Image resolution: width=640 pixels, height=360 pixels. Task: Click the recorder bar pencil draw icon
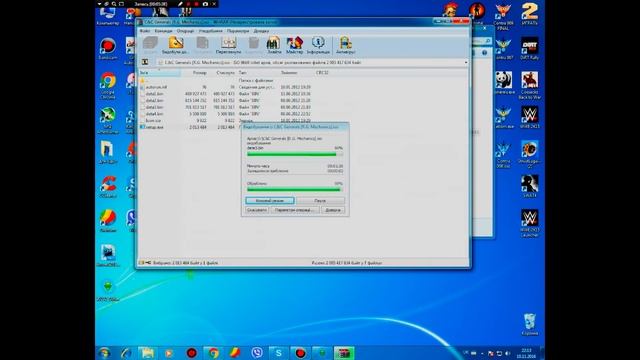click(180, 4)
